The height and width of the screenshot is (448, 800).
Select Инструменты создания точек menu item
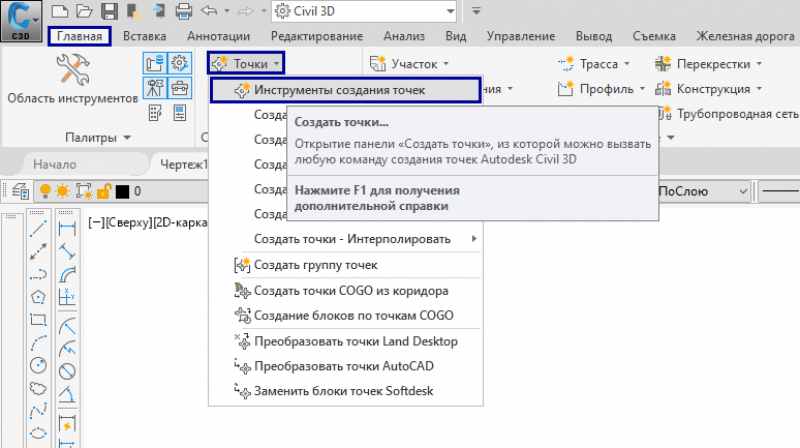point(345,90)
